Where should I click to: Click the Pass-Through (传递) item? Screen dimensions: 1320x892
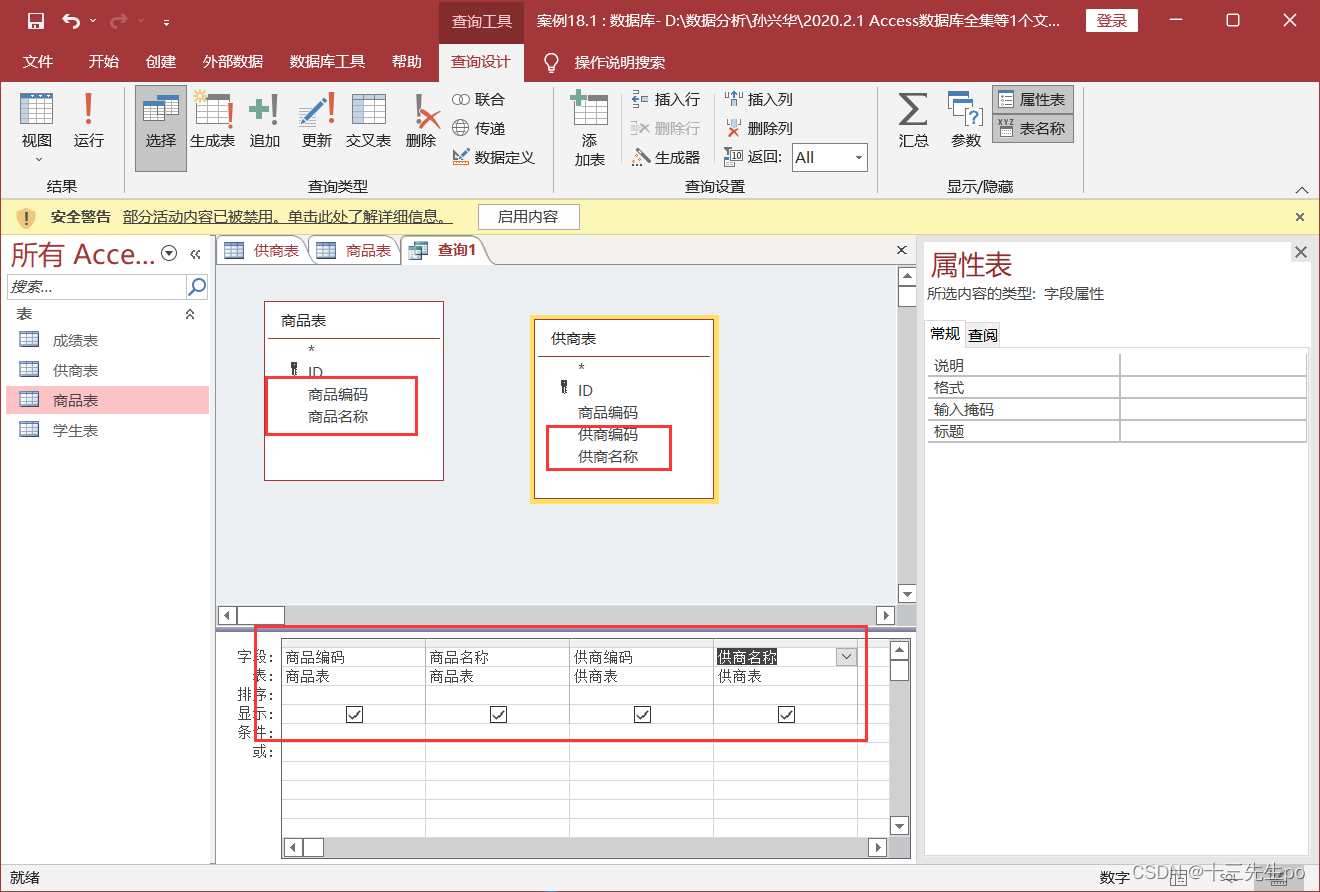(x=479, y=128)
